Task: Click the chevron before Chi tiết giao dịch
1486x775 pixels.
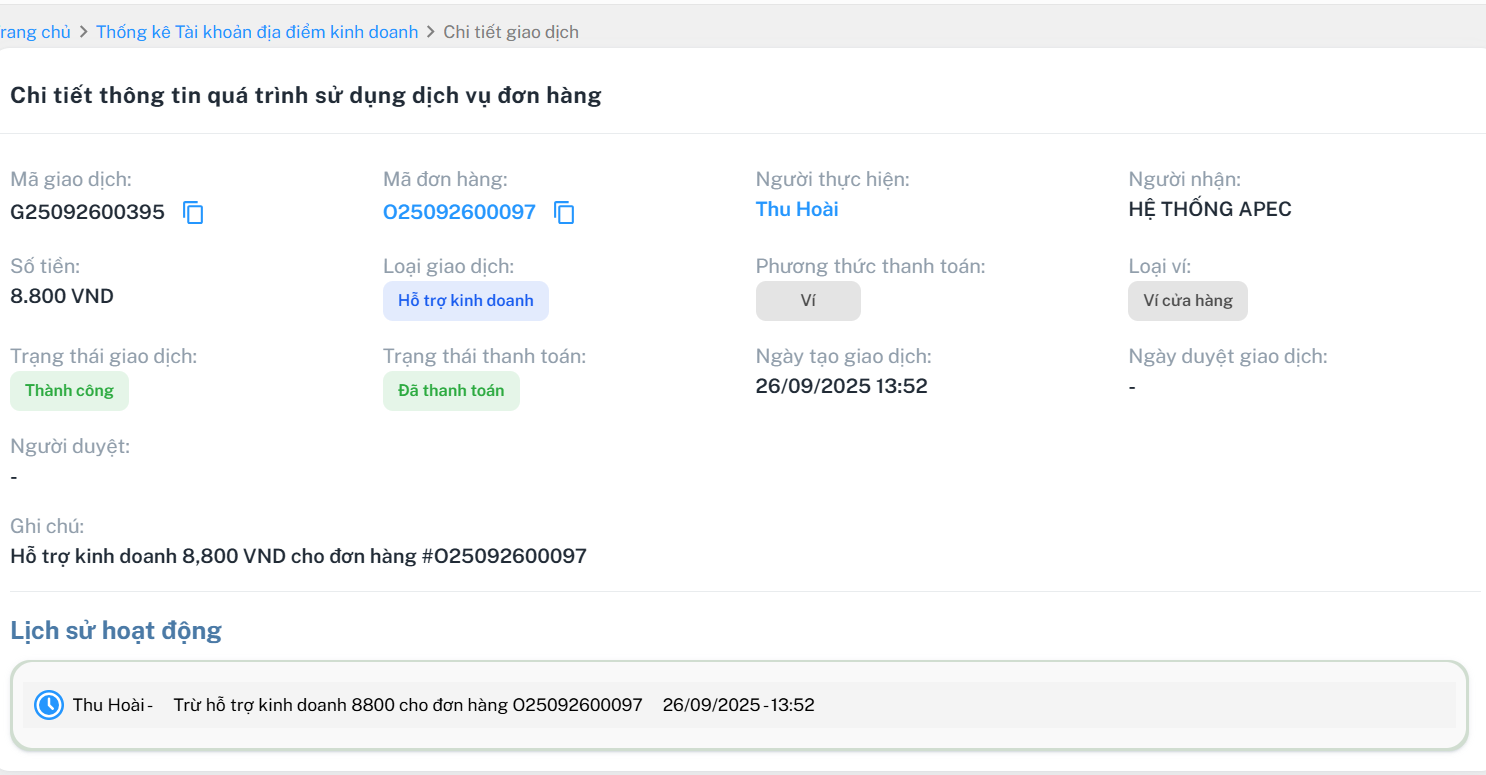Action: (431, 32)
